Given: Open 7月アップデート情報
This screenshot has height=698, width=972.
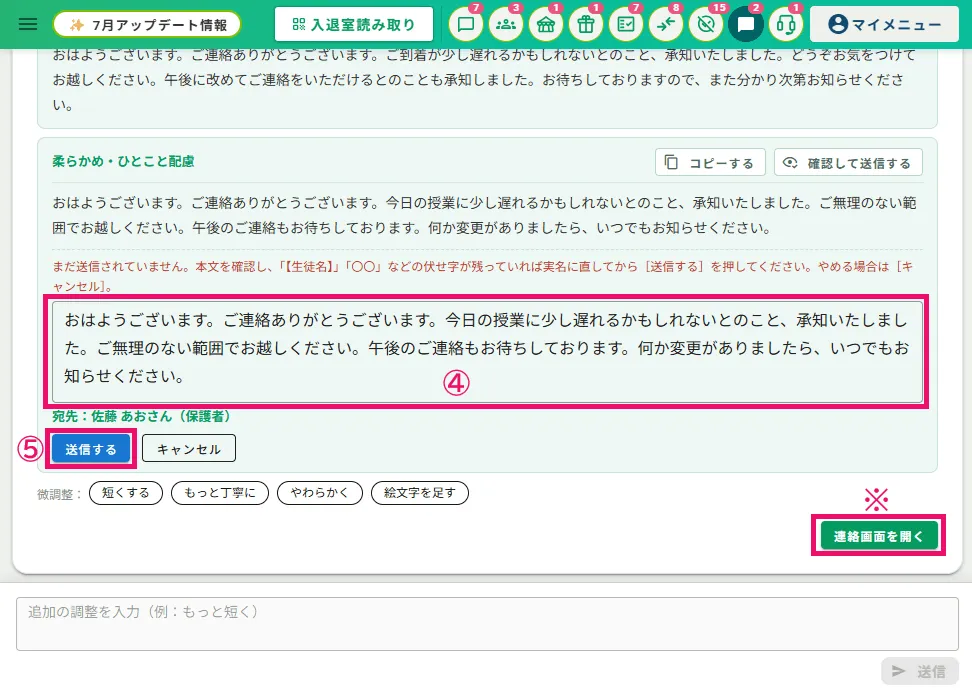Looking at the screenshot, I should (147, 25).
